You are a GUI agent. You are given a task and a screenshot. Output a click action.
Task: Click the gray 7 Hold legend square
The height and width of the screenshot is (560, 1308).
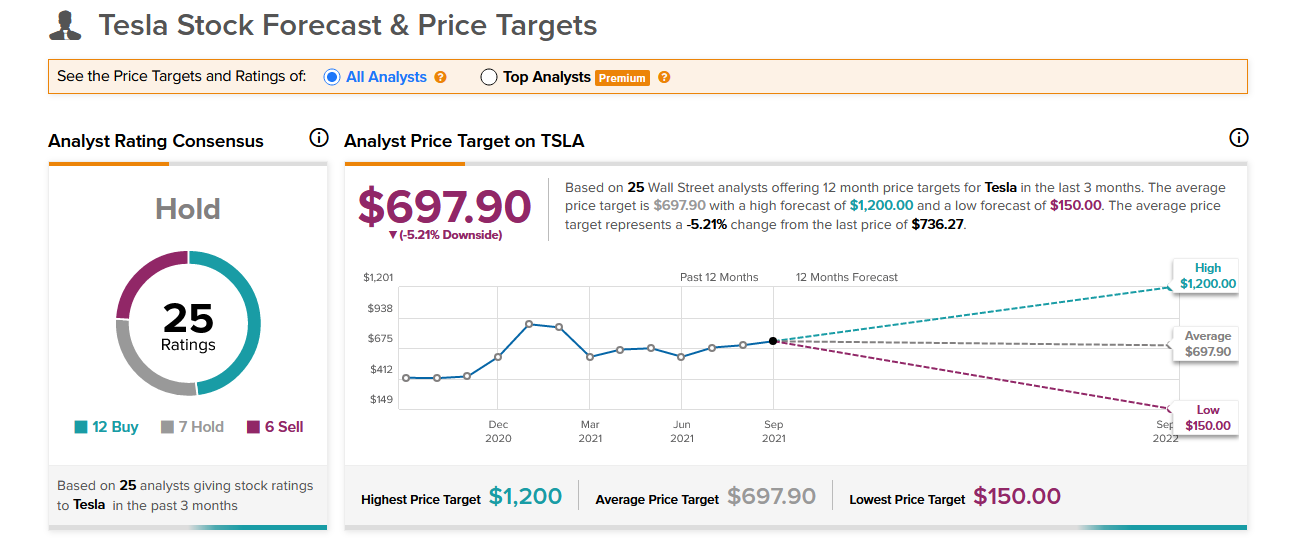[x=167, y=427]
